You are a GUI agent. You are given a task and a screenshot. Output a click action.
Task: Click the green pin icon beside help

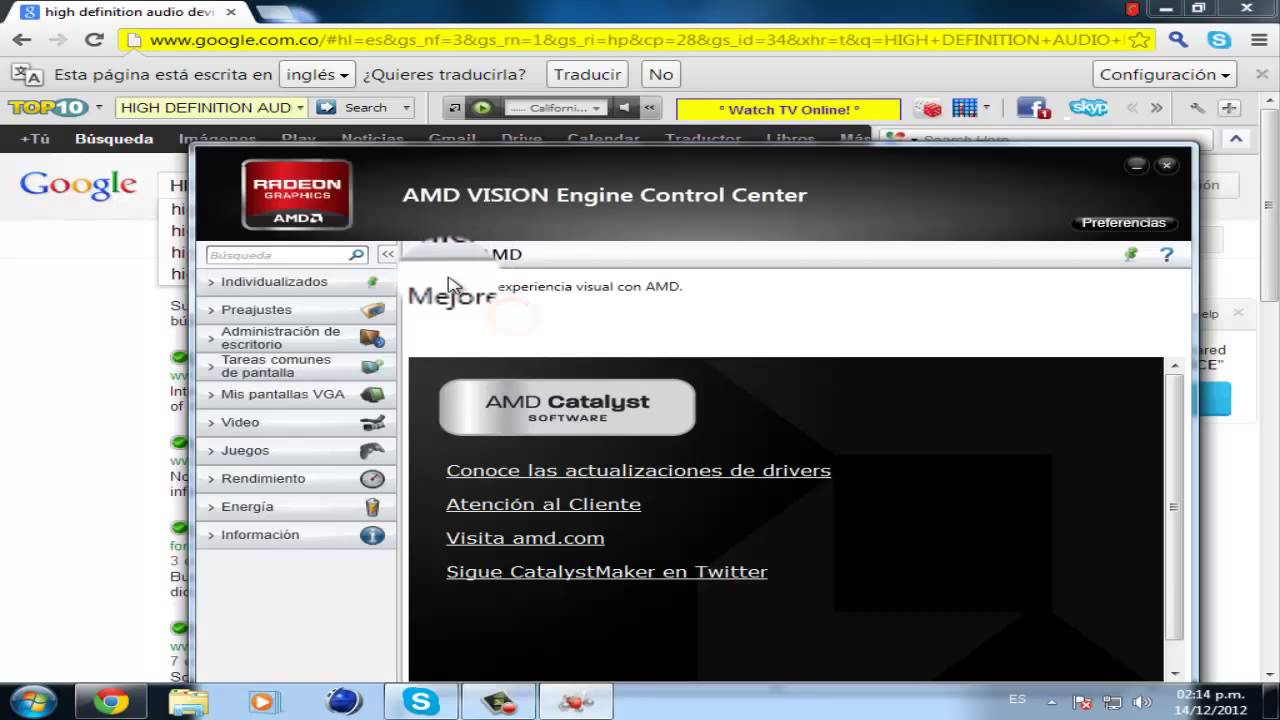pos(1131,255)
